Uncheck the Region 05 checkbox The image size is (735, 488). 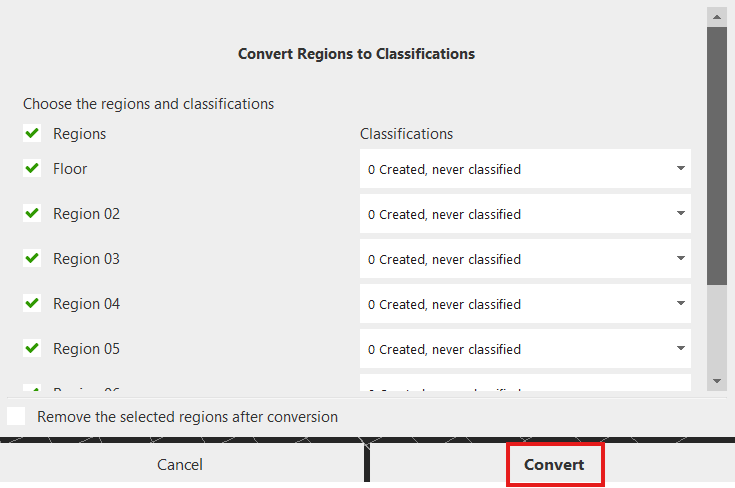[x=32, y=349]
